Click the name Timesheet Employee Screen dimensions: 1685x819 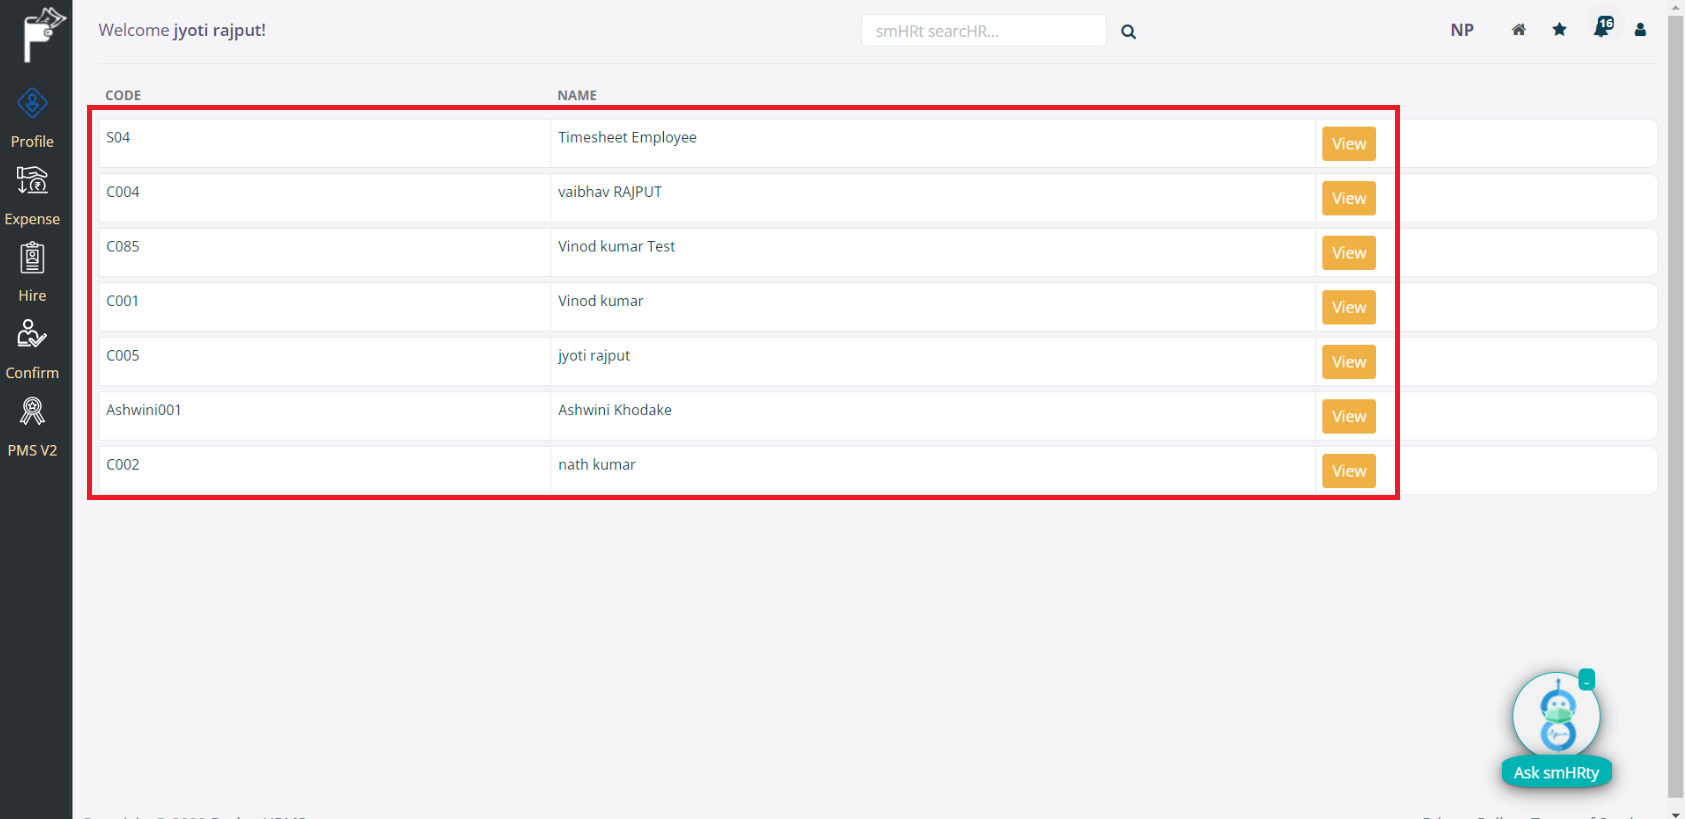point(627,137)
